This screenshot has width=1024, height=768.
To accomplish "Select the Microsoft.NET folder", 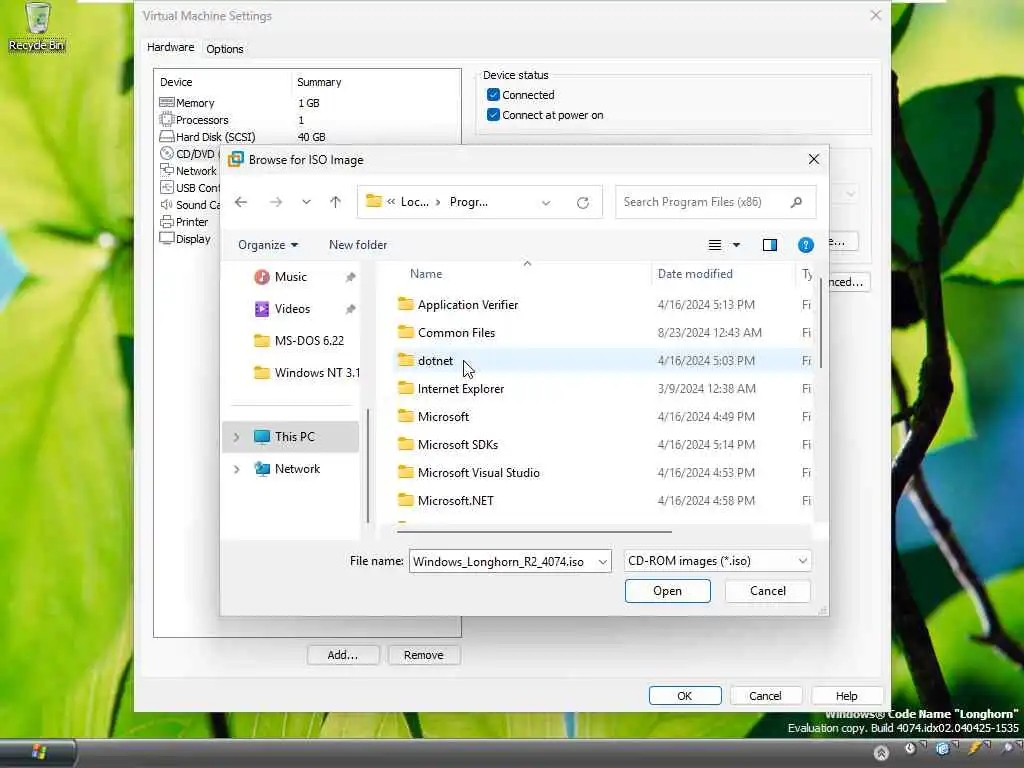I will [455, 502].
